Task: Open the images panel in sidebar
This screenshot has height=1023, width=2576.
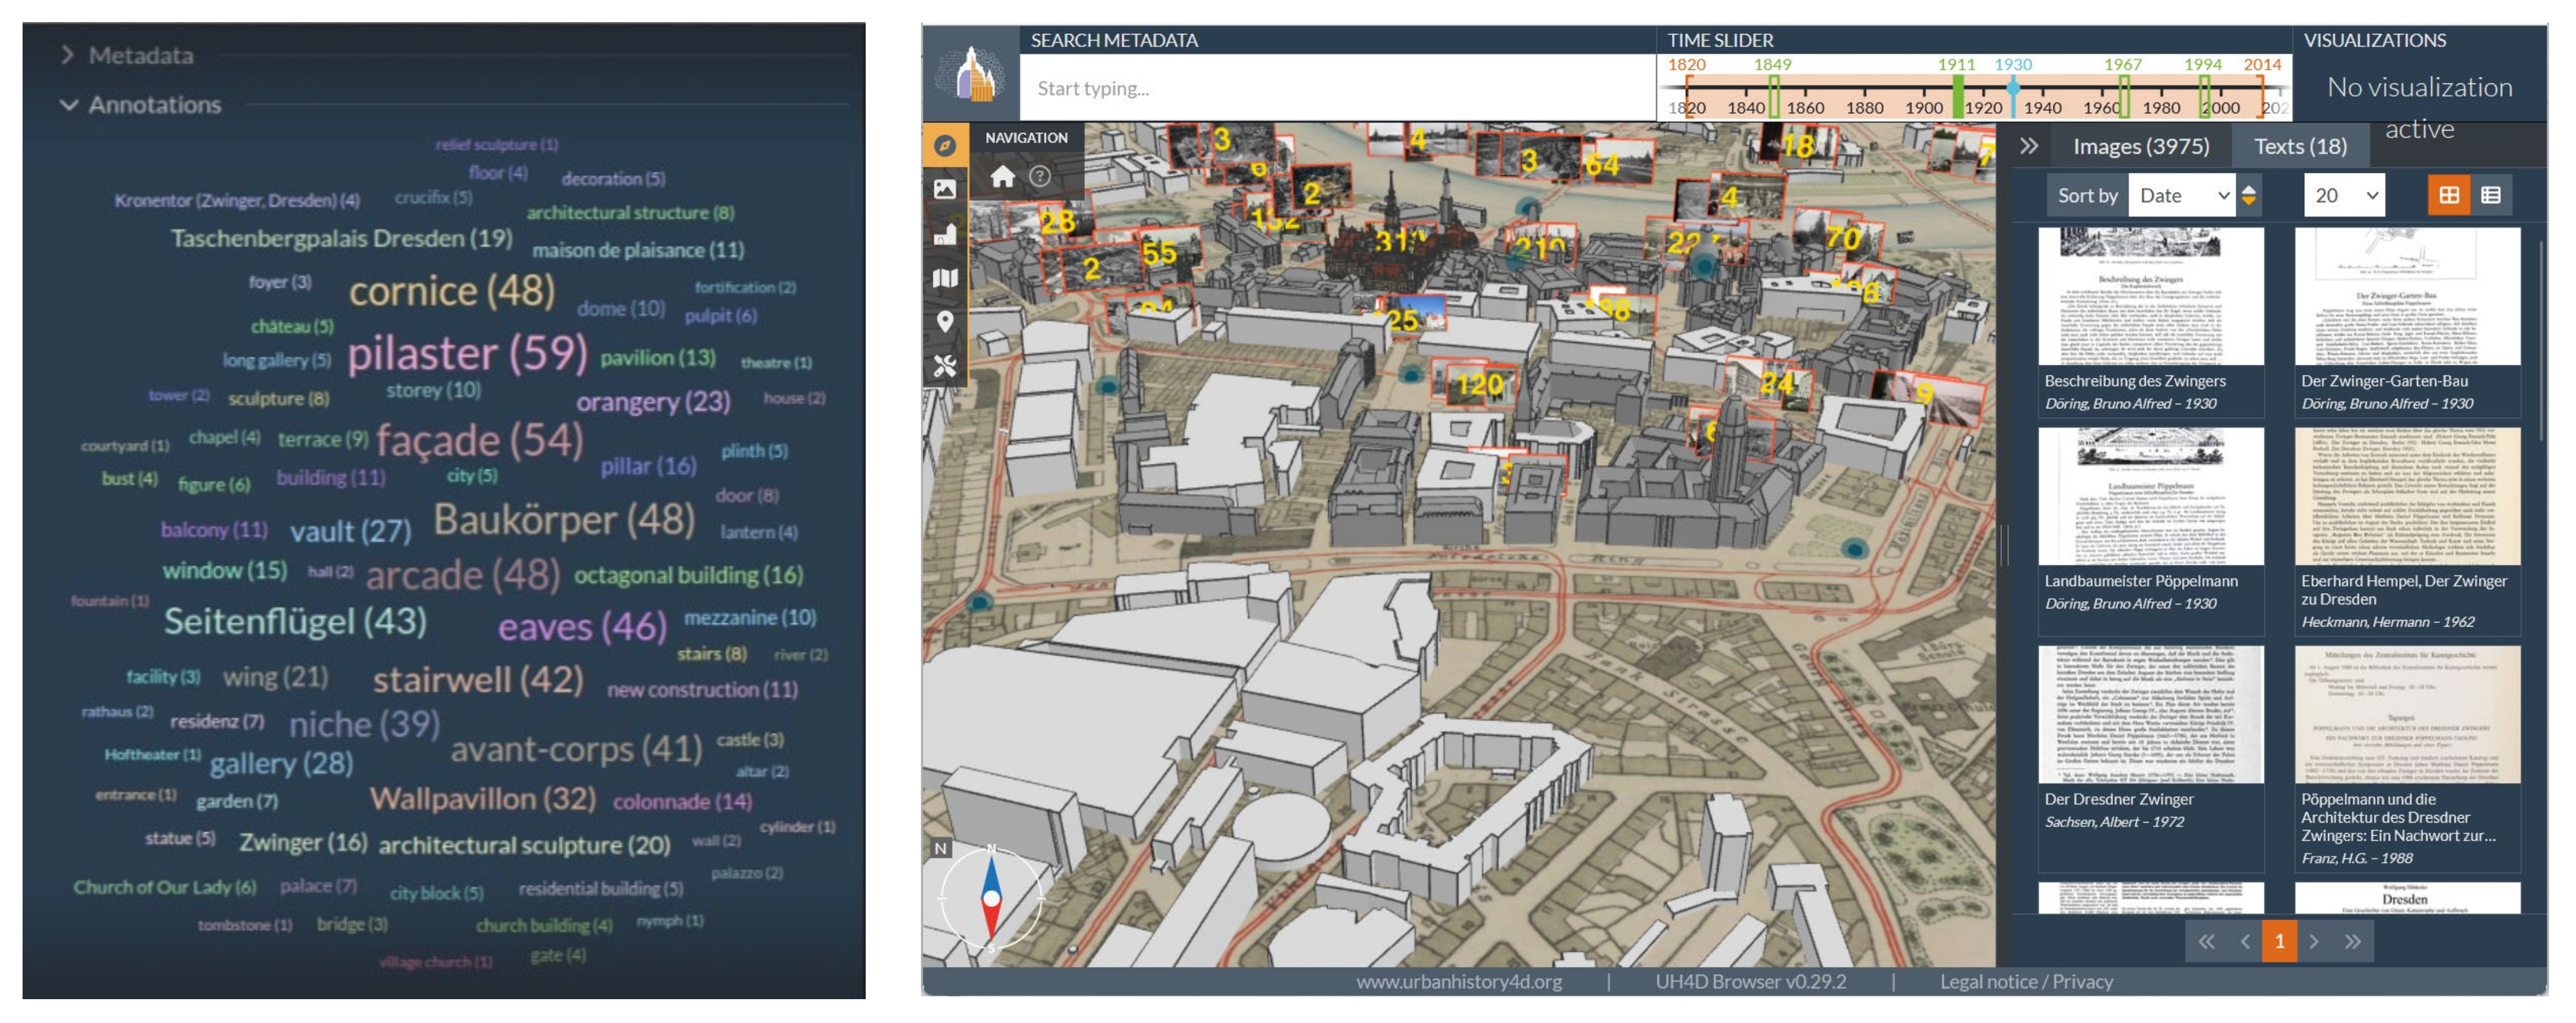Action: click(x=944, y=189)
